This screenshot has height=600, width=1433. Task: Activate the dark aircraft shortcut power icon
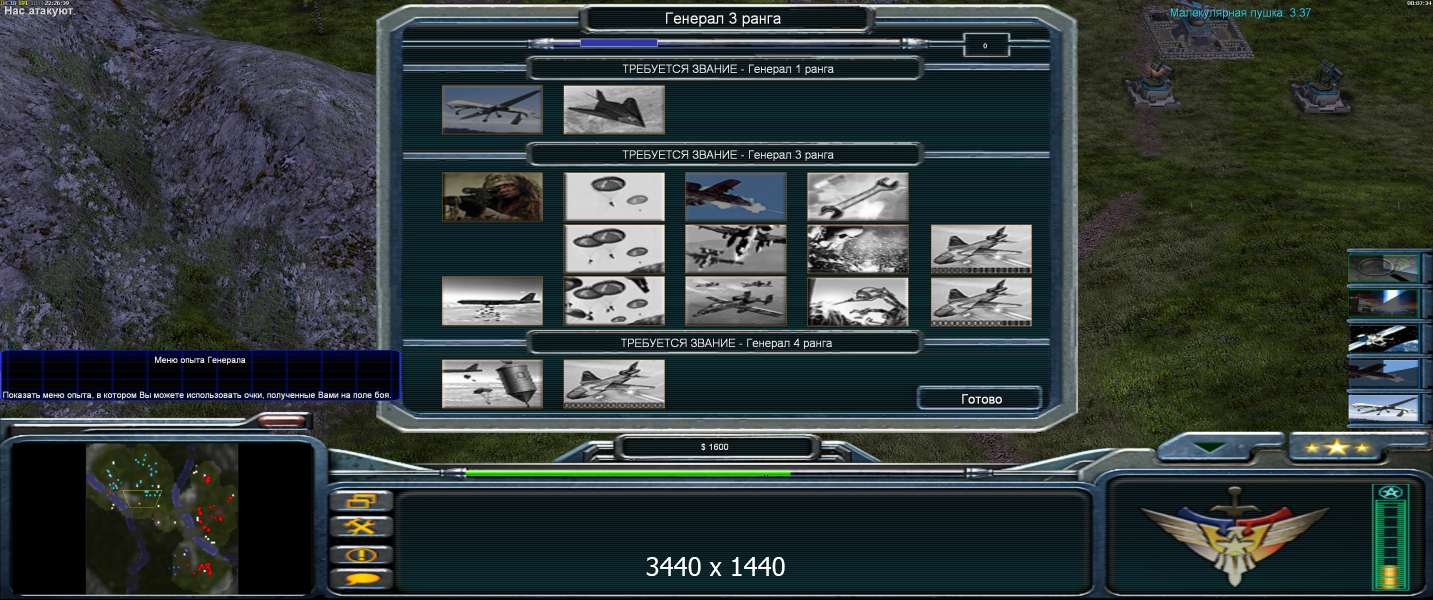click(x=1384, y=373)
